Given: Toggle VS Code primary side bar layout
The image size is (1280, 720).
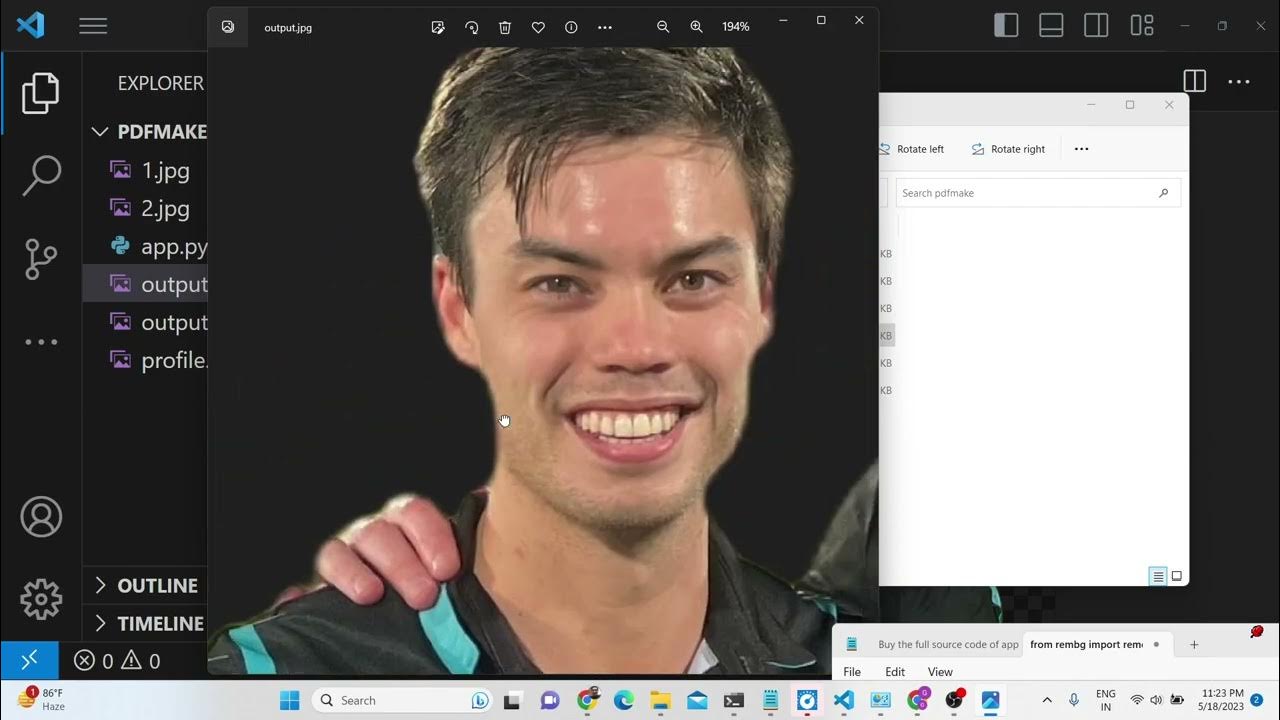Looking at the screenshot, I should pos(1006,25).
